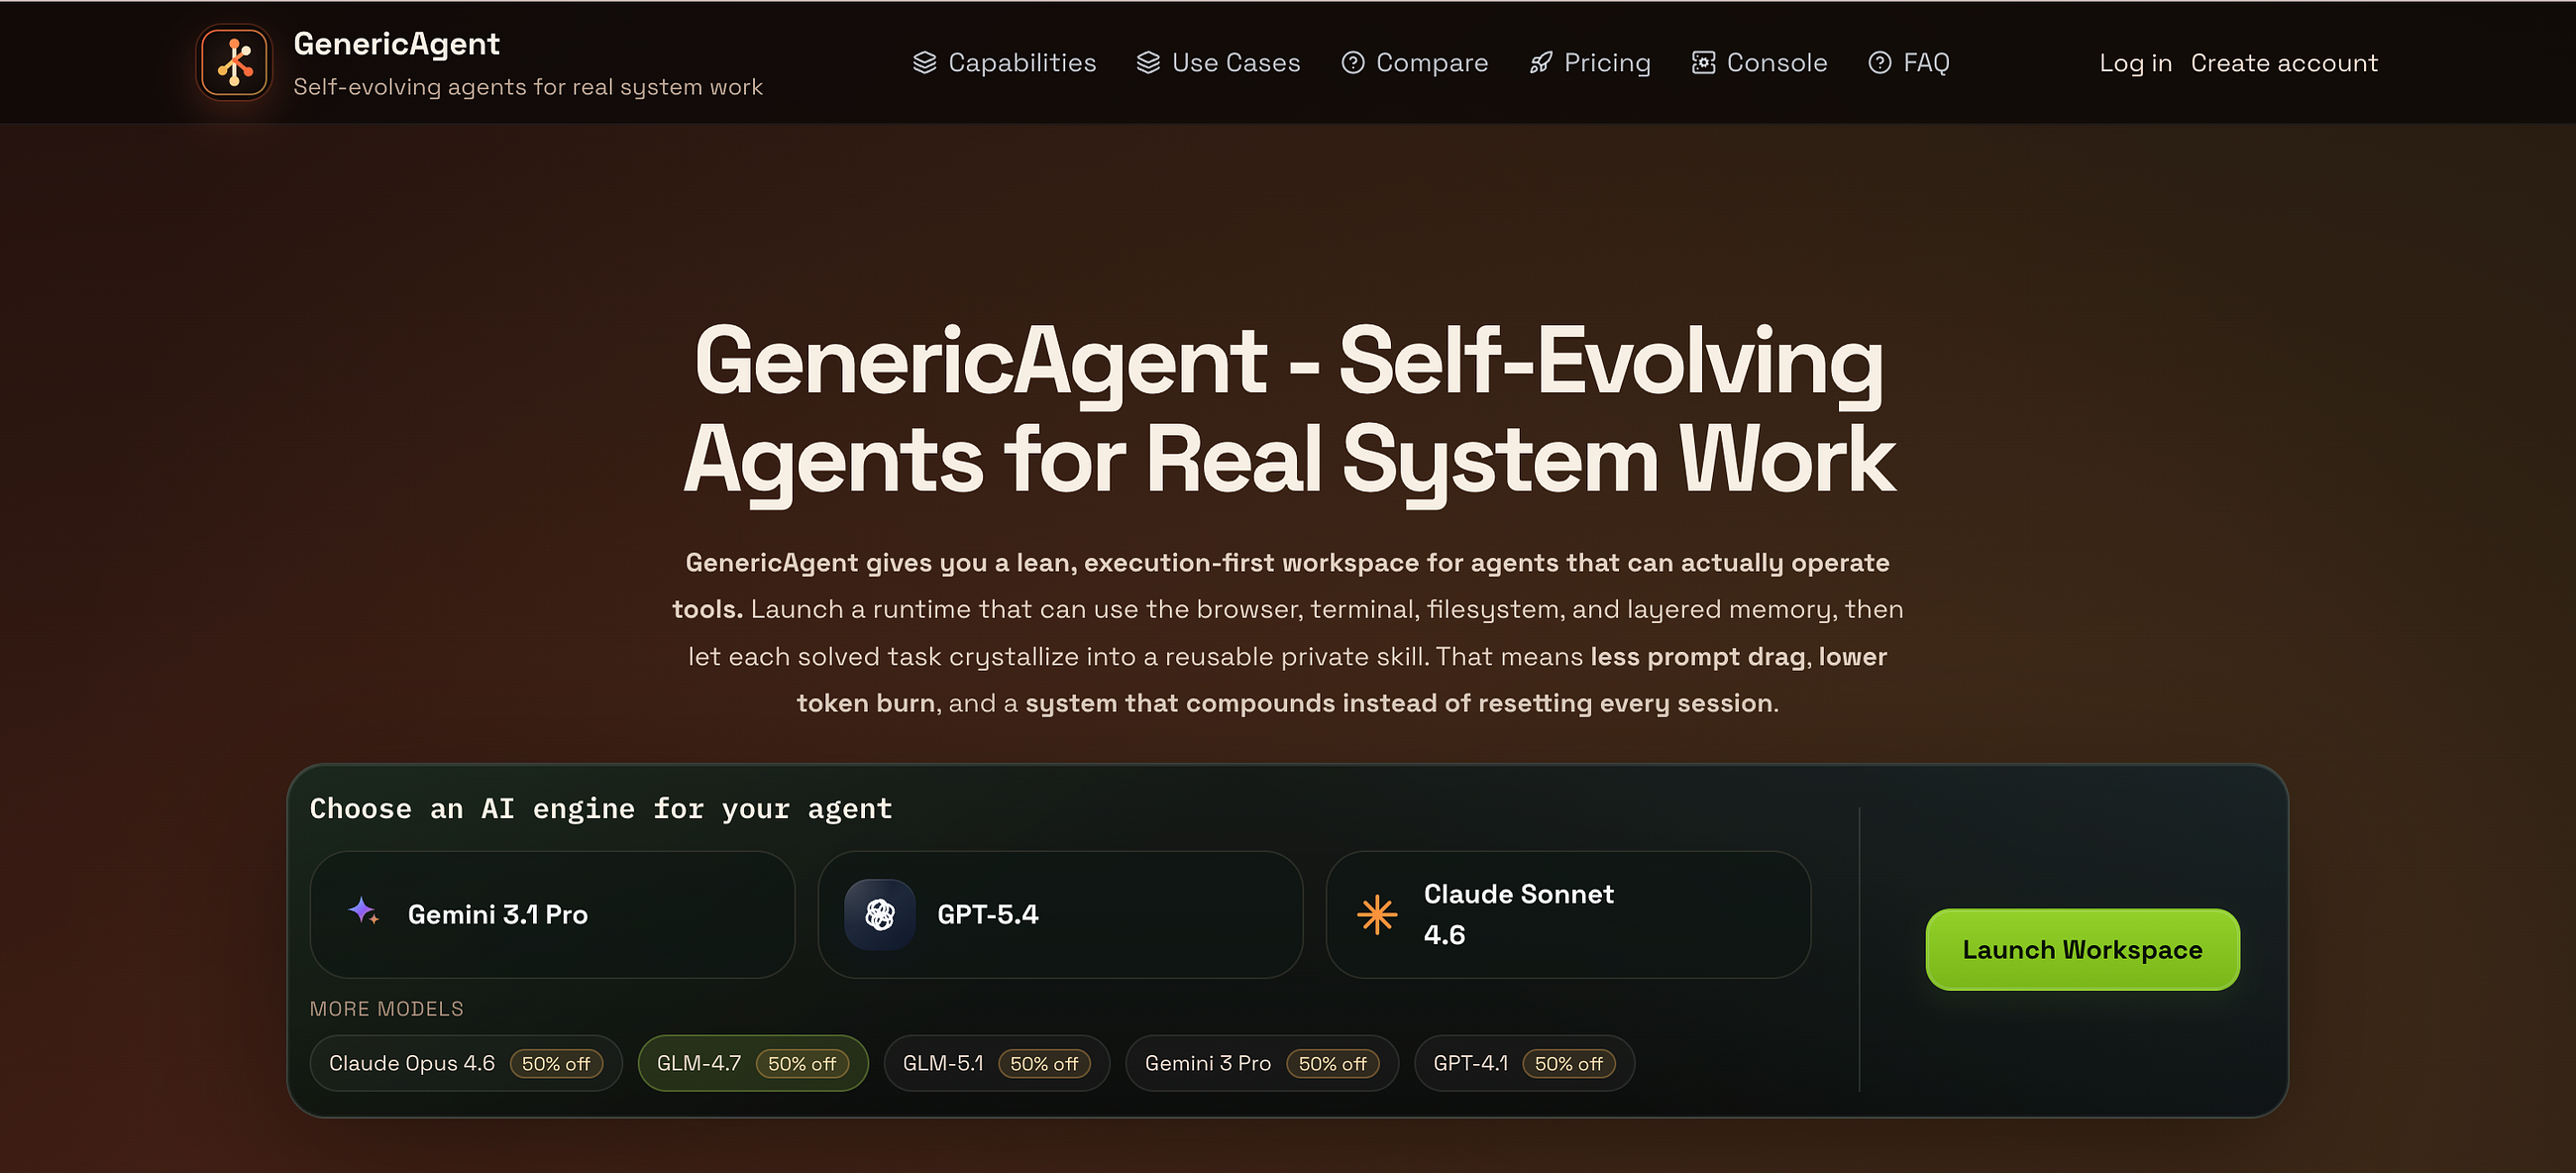The width and height of the screenshot is (2576, 1173).
Task: Click the Log in link
Action: click(2136, 63)
